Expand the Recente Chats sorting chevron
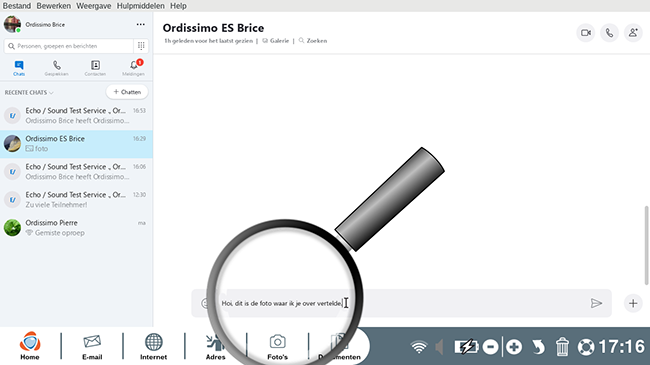650x365 pixels. coord(51,92)
